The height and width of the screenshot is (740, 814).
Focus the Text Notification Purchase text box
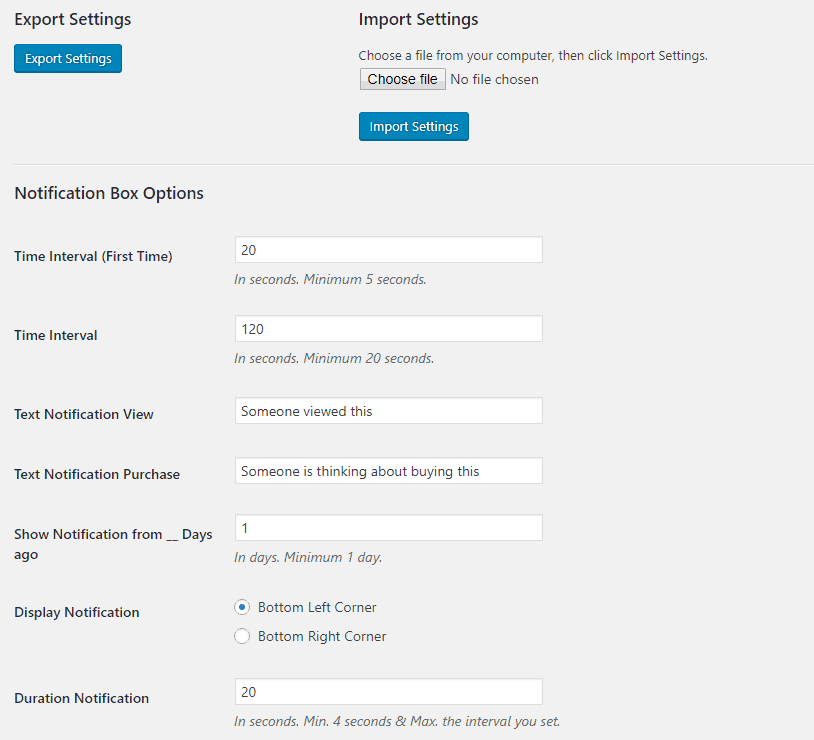tap(388, 471)
